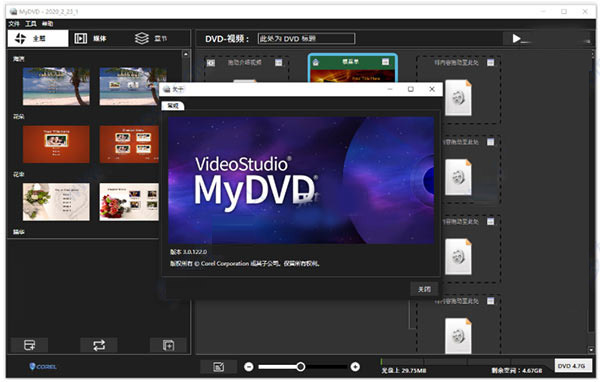Click the stacked layers chapters icon

(x=142, y=38)
